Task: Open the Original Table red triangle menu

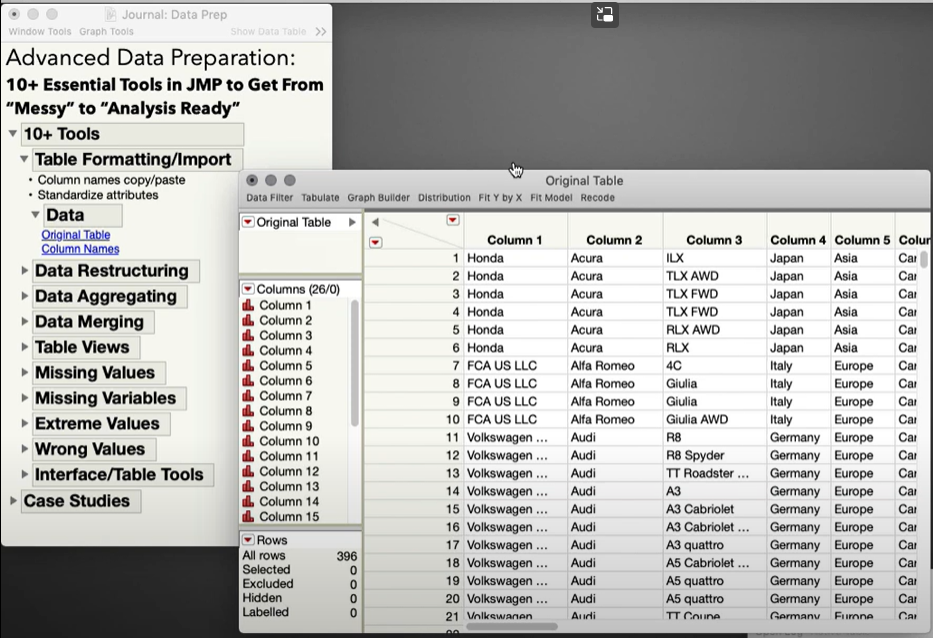Action: (247, 222)
